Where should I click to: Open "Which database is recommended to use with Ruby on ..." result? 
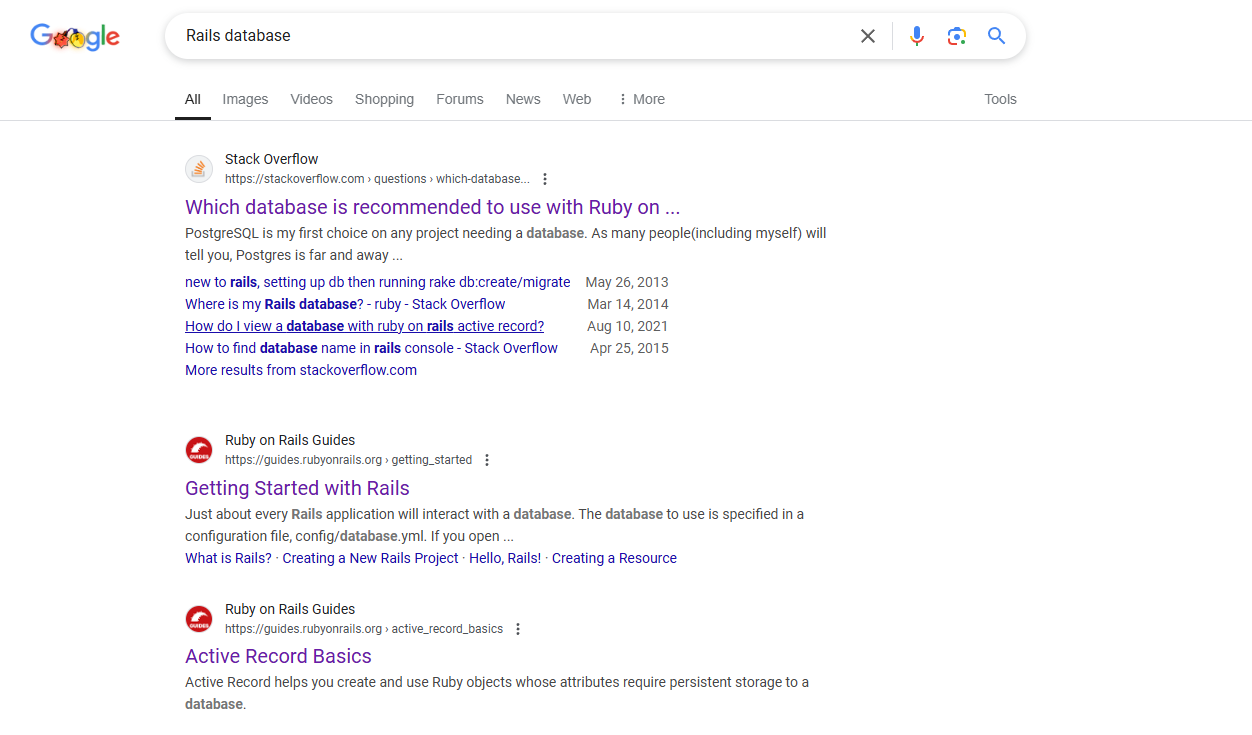click(x=433, y=207)
